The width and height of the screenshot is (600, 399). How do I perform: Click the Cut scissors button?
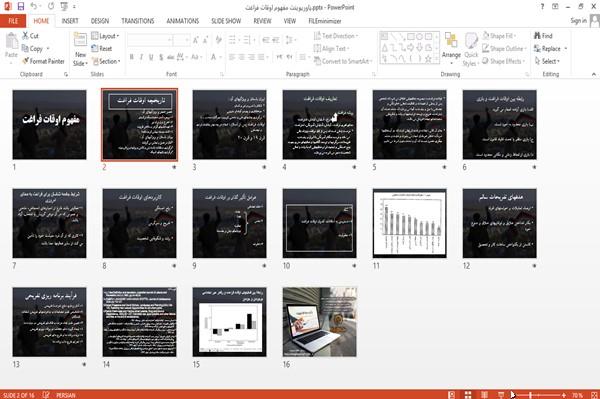[x=31, y=36]
